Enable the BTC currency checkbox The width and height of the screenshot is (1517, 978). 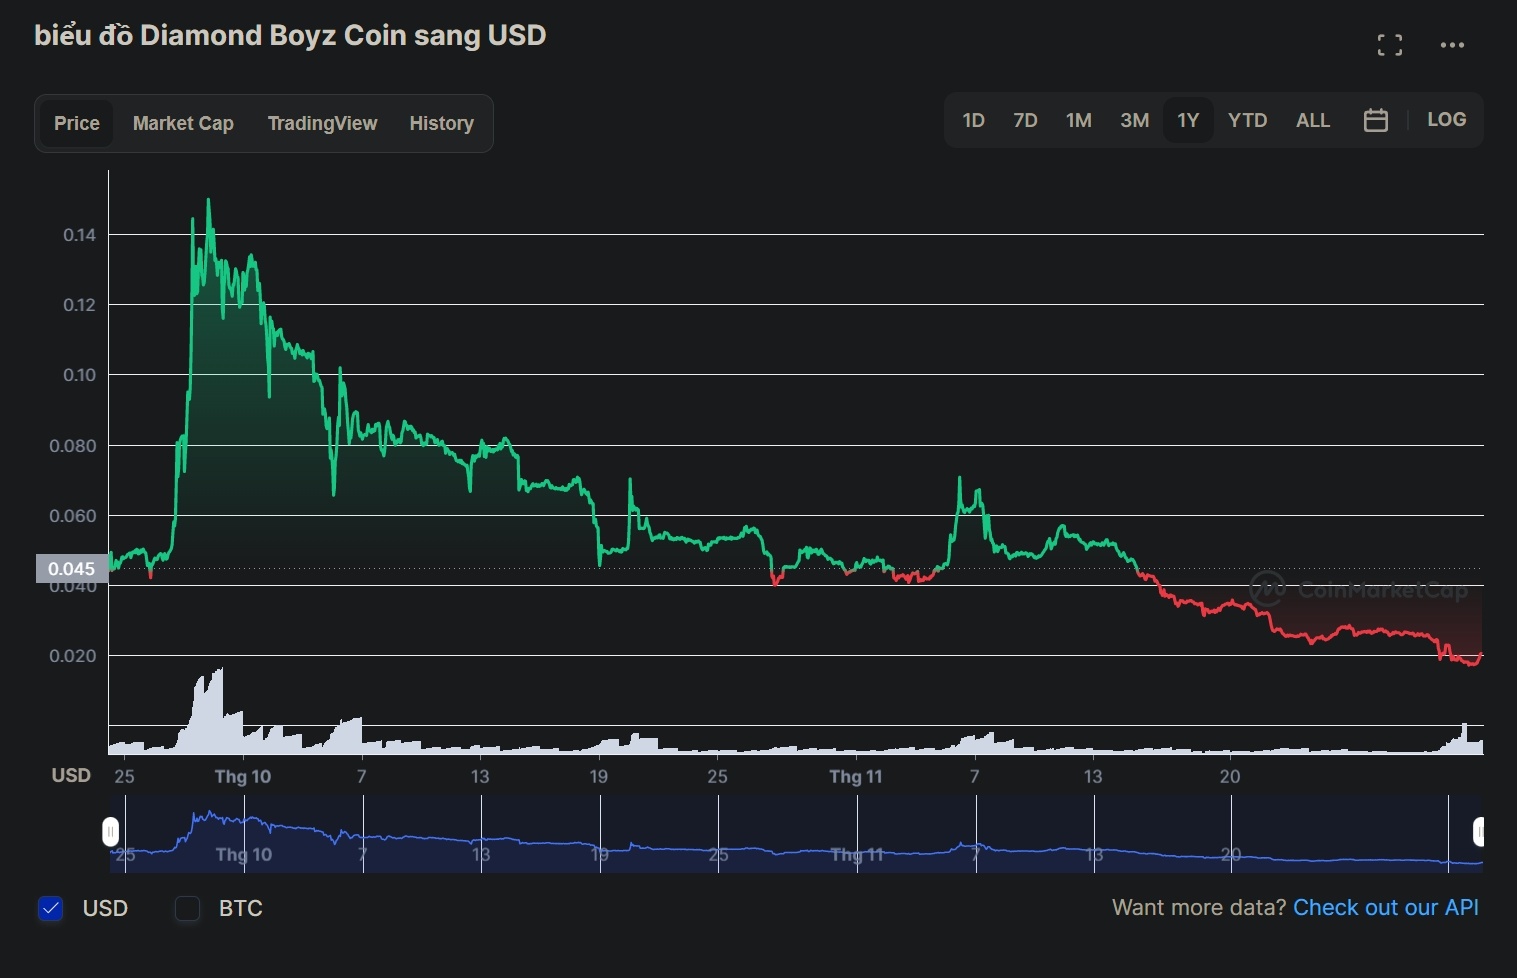tap(188, 908)
